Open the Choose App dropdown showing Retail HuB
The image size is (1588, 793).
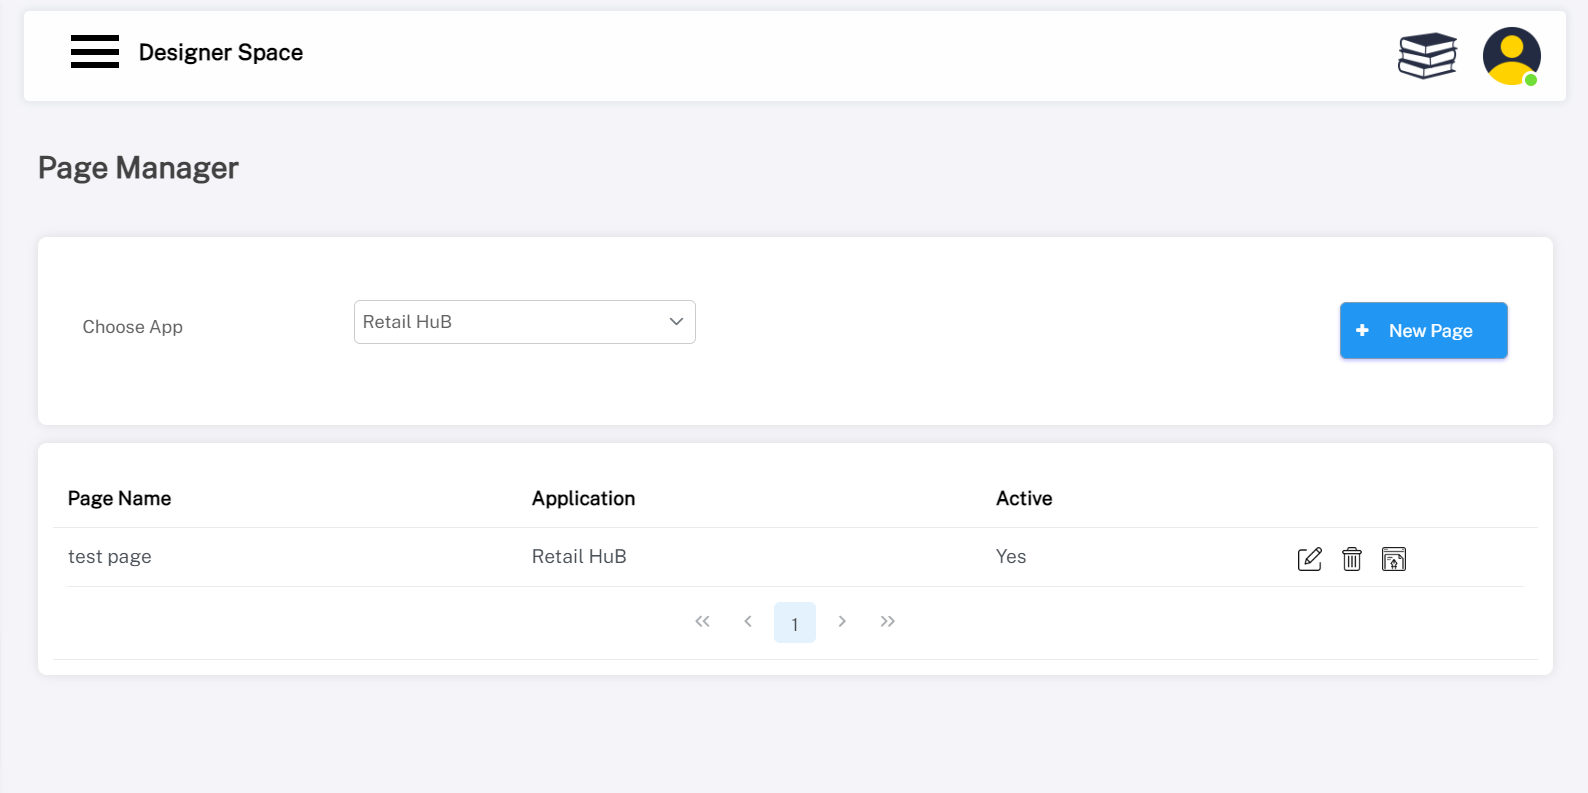524,322
